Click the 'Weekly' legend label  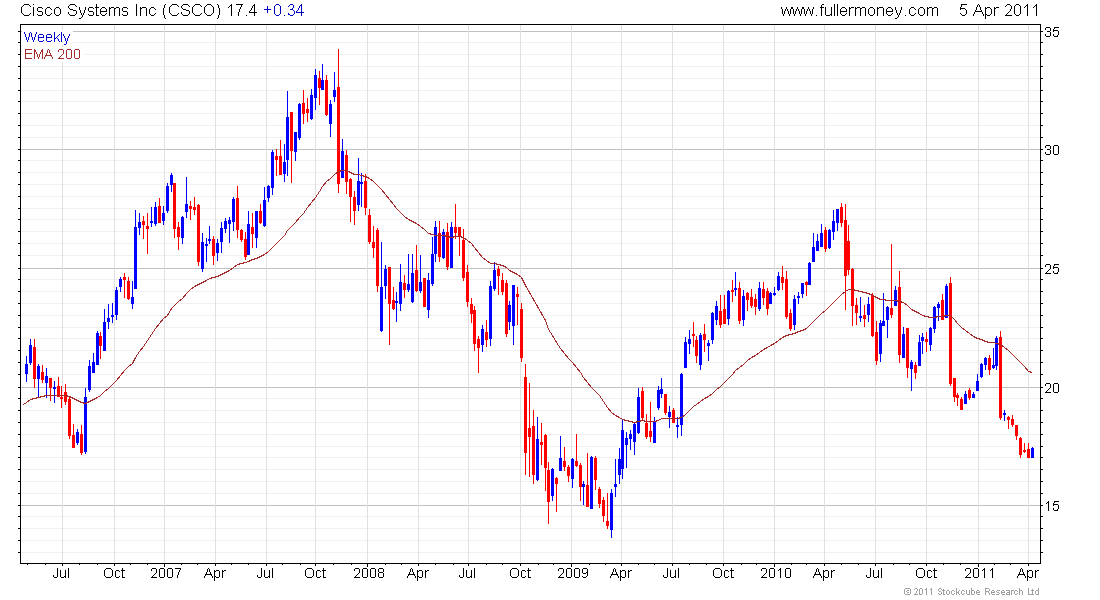pyautogui.click(x=47, y=37)
